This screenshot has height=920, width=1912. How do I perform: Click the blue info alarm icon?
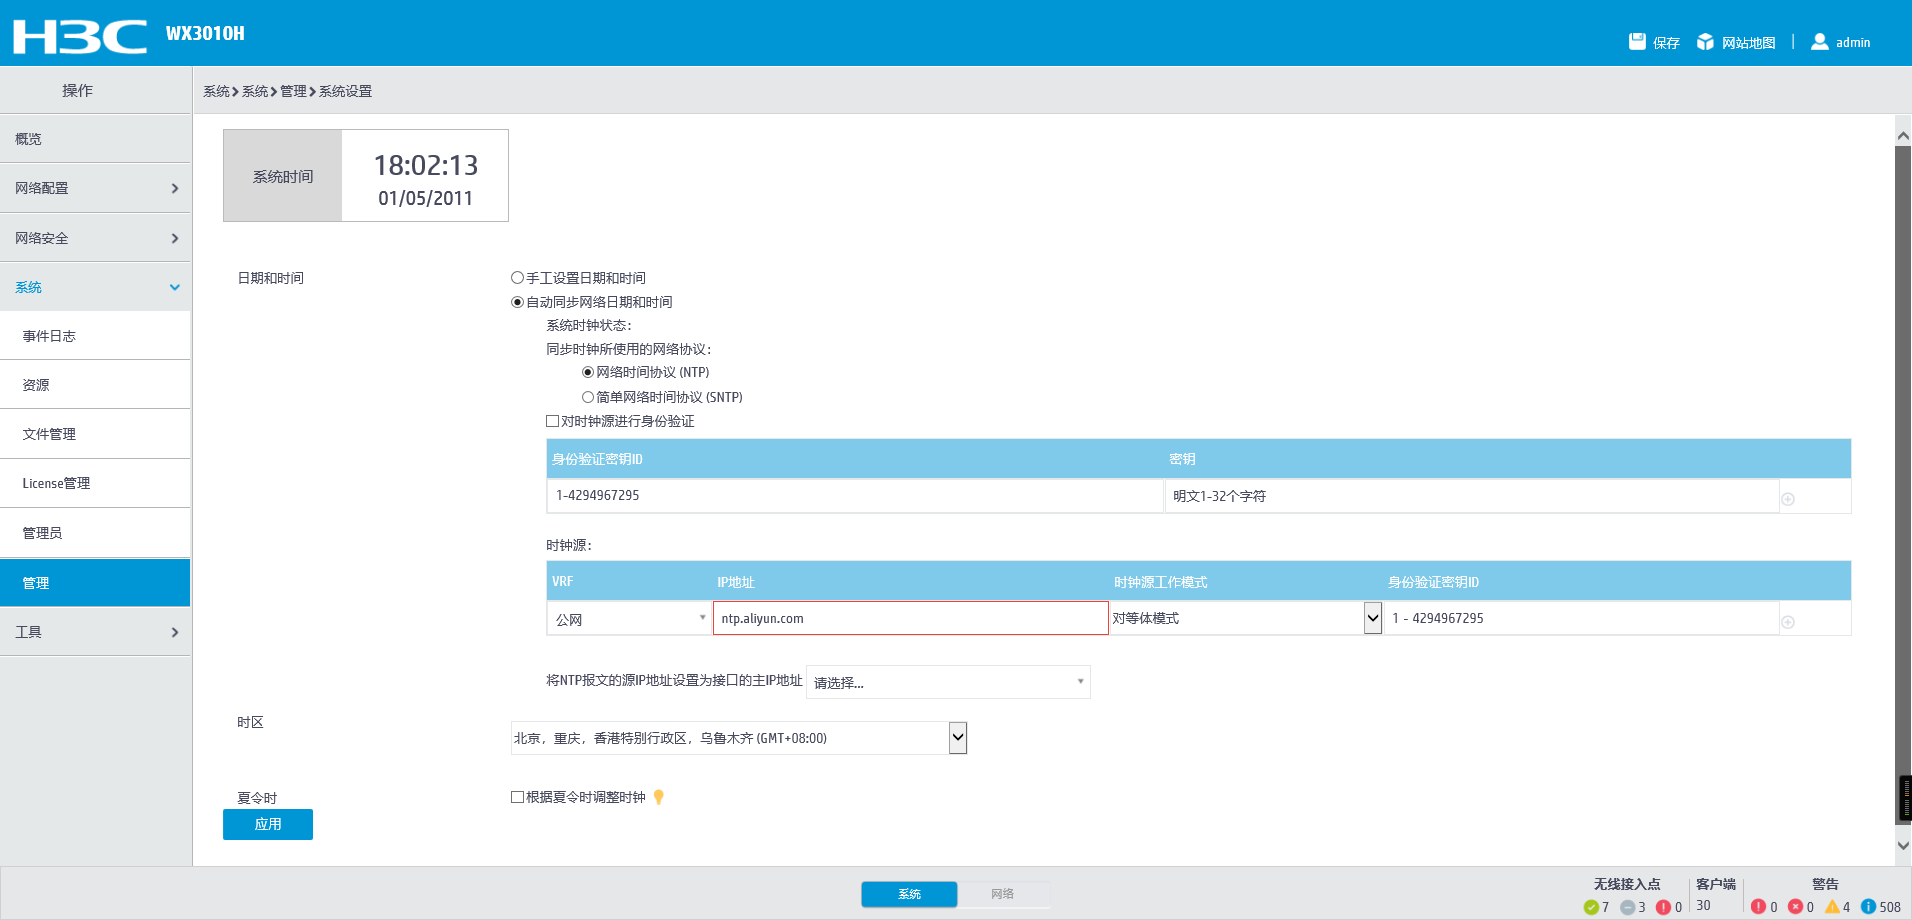coord(1868,907)
